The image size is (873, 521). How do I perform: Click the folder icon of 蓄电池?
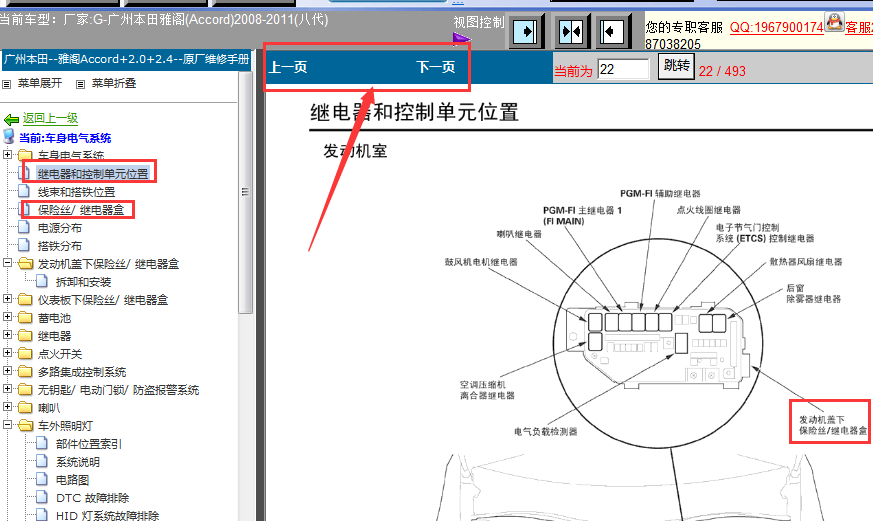coord(24,318)
